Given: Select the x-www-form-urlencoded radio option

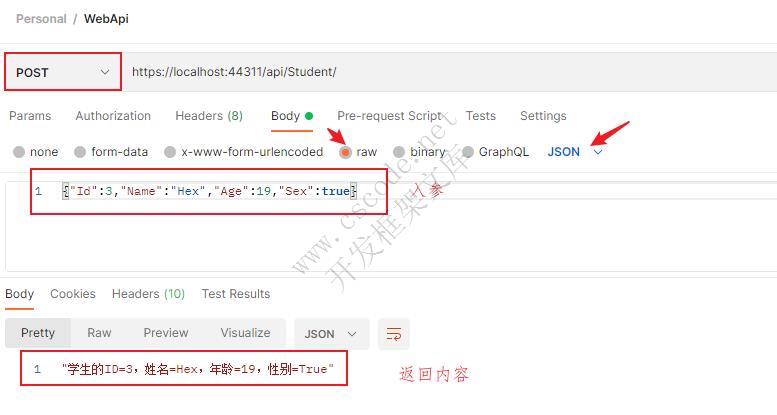Looking at the screenshot, I should pos(170,152).
